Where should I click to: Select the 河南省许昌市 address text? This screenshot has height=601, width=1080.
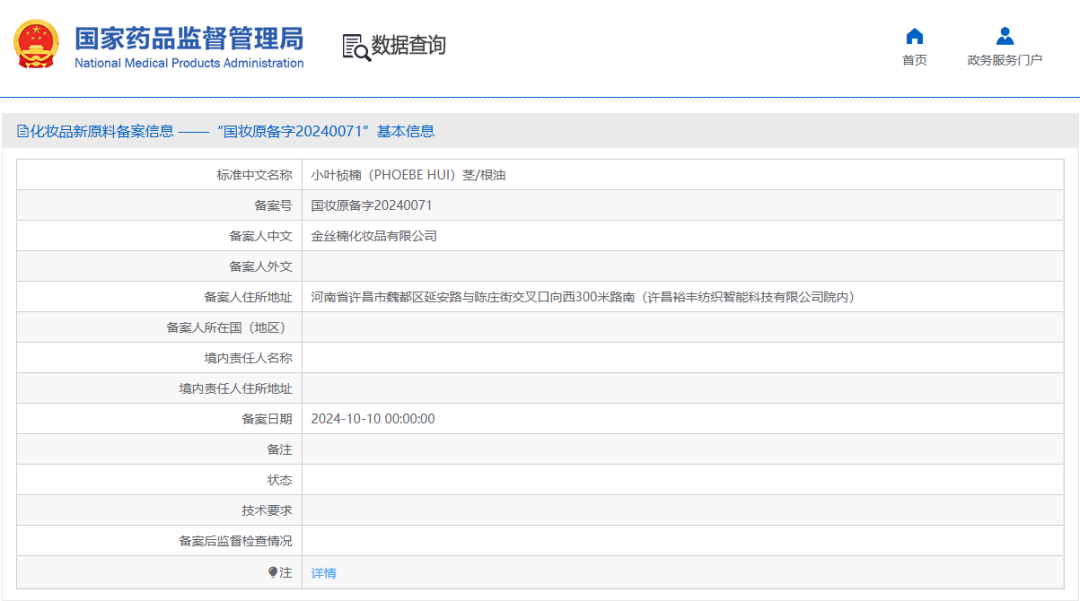coord(583,297)
